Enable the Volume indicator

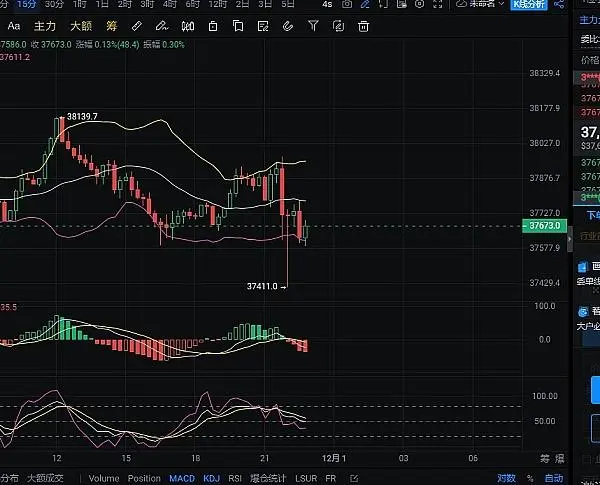click(x=104, y=478)
